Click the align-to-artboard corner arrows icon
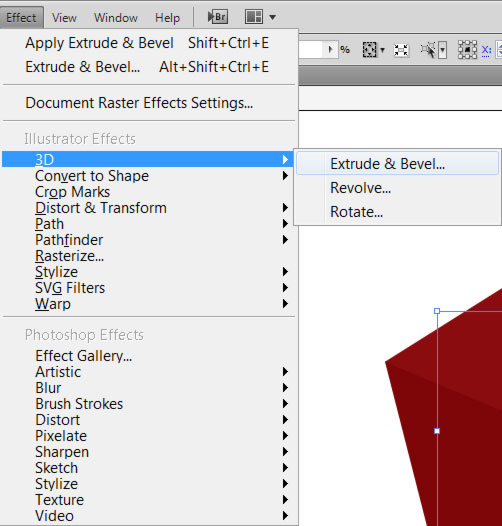 tap(401, 50)
